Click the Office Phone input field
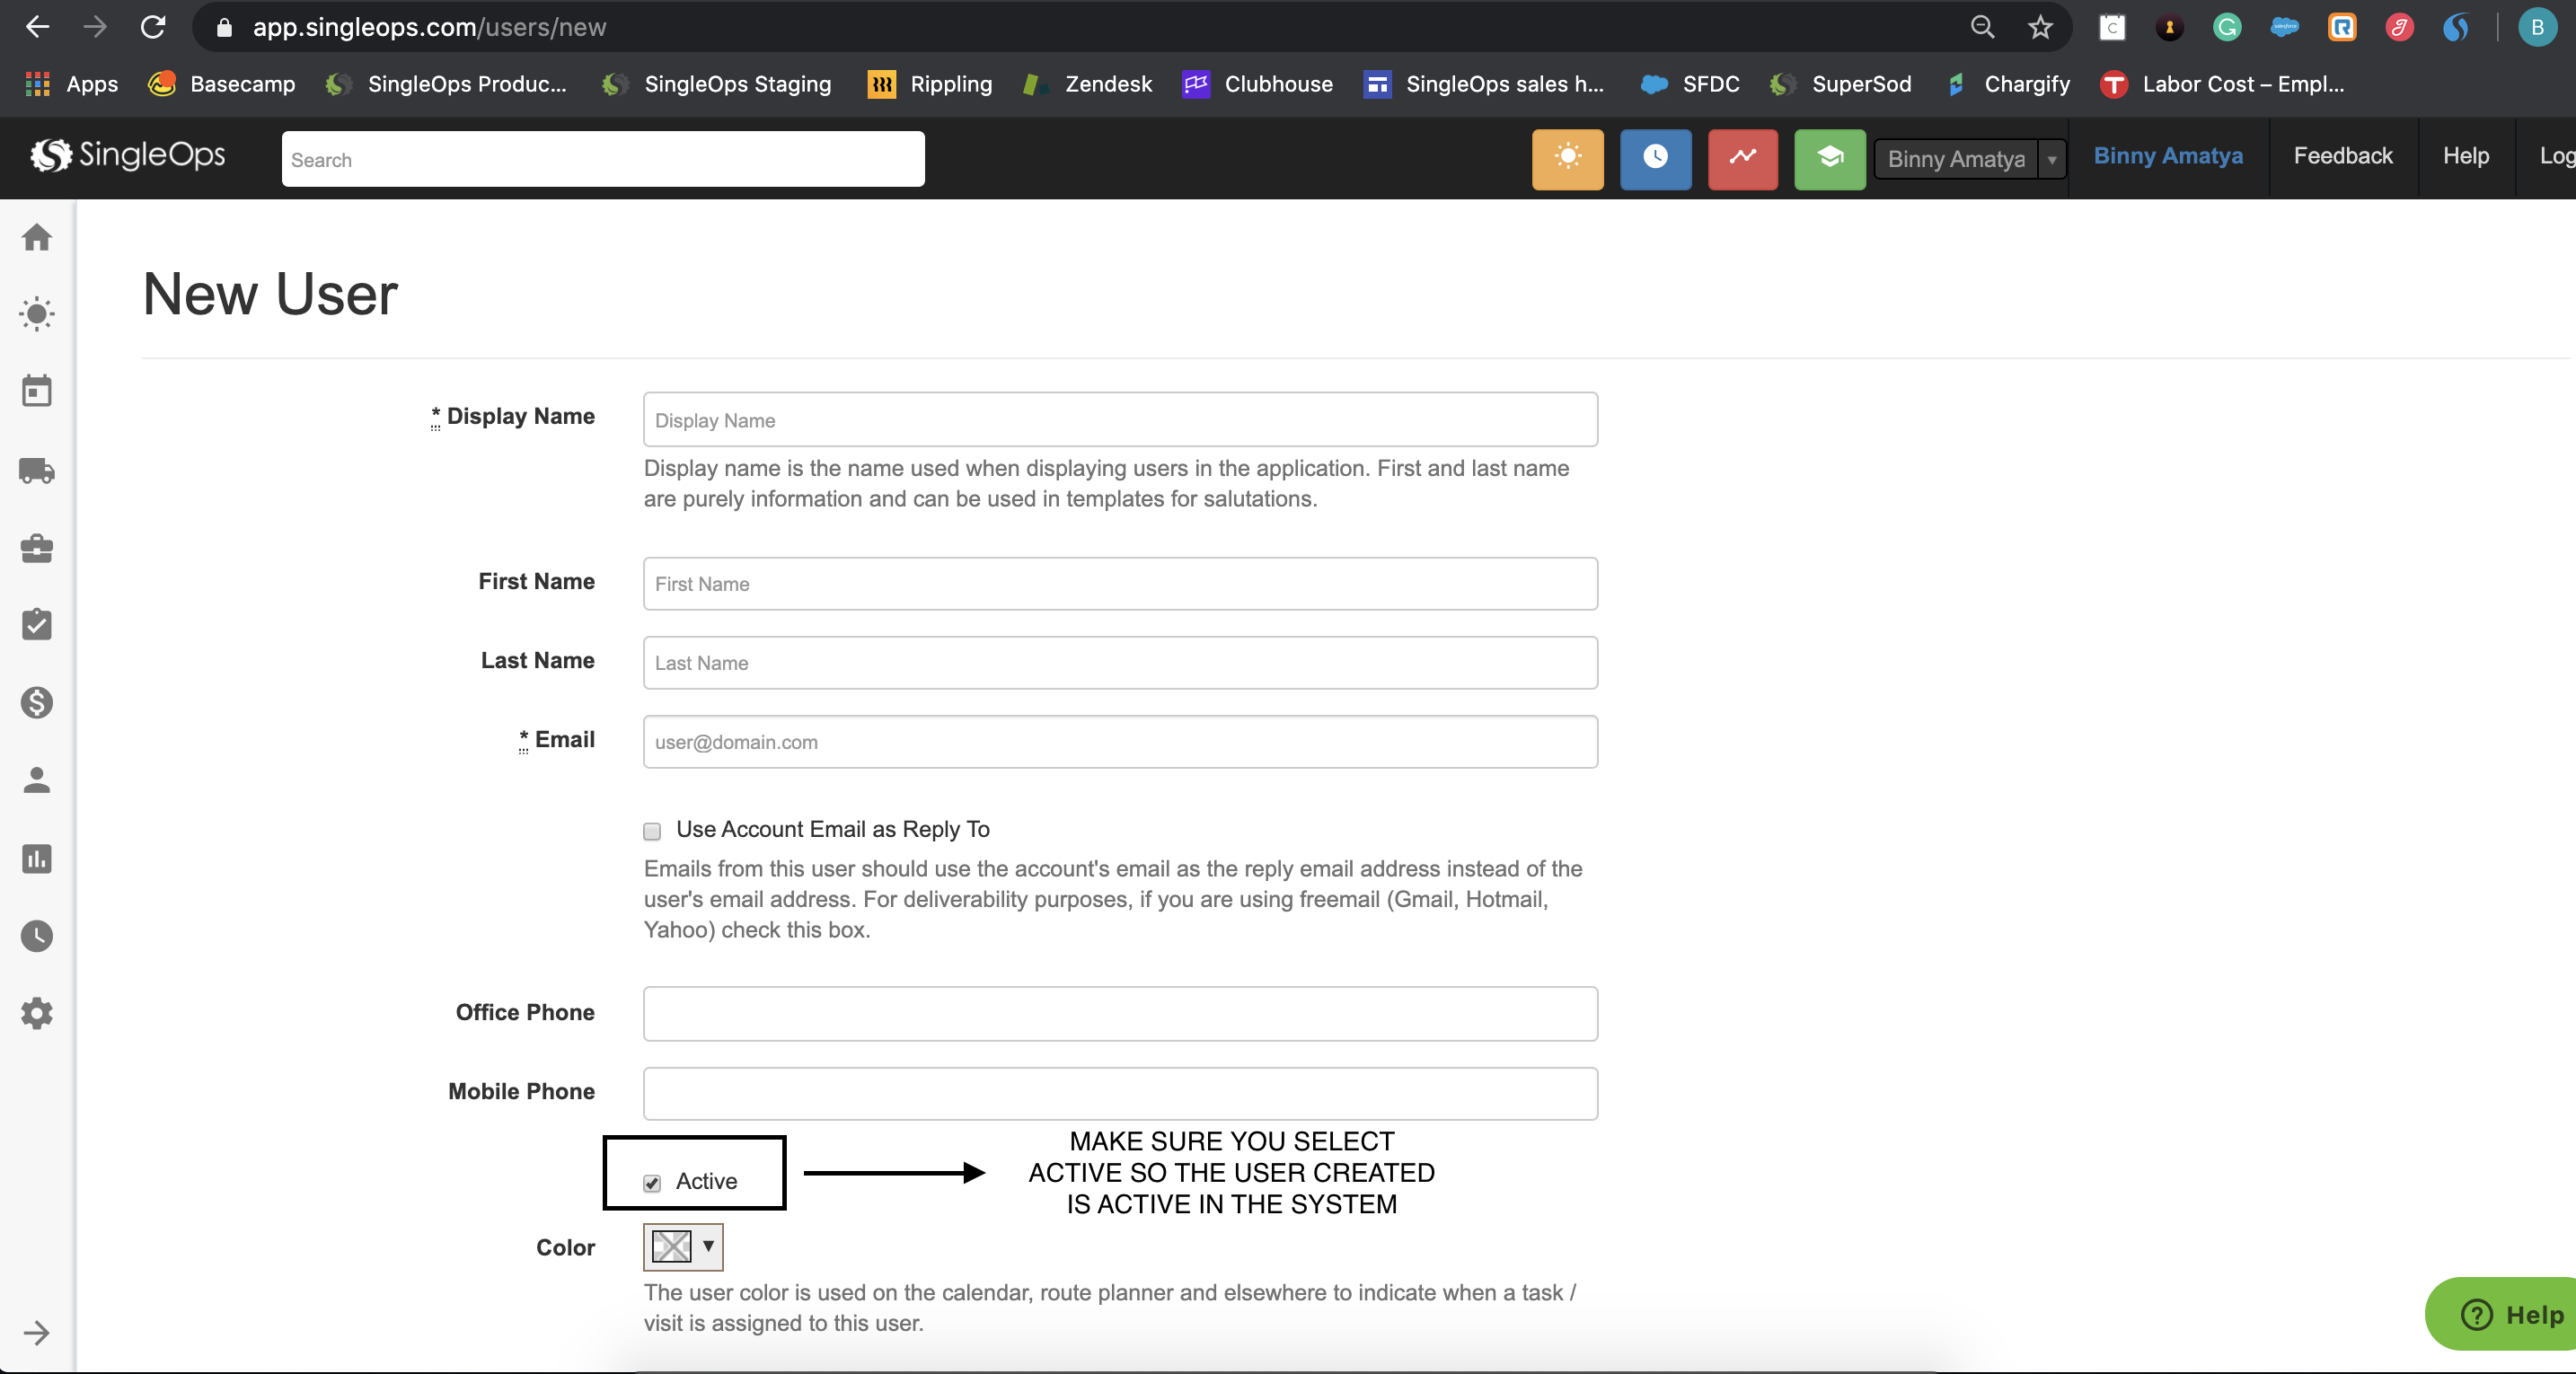2576x1374 pixels. coord(1120,1014)
